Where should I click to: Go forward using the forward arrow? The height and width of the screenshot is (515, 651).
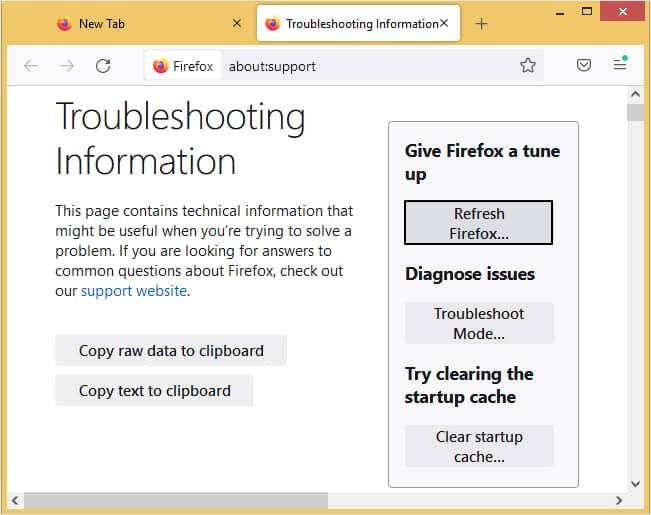pos(66,66)
